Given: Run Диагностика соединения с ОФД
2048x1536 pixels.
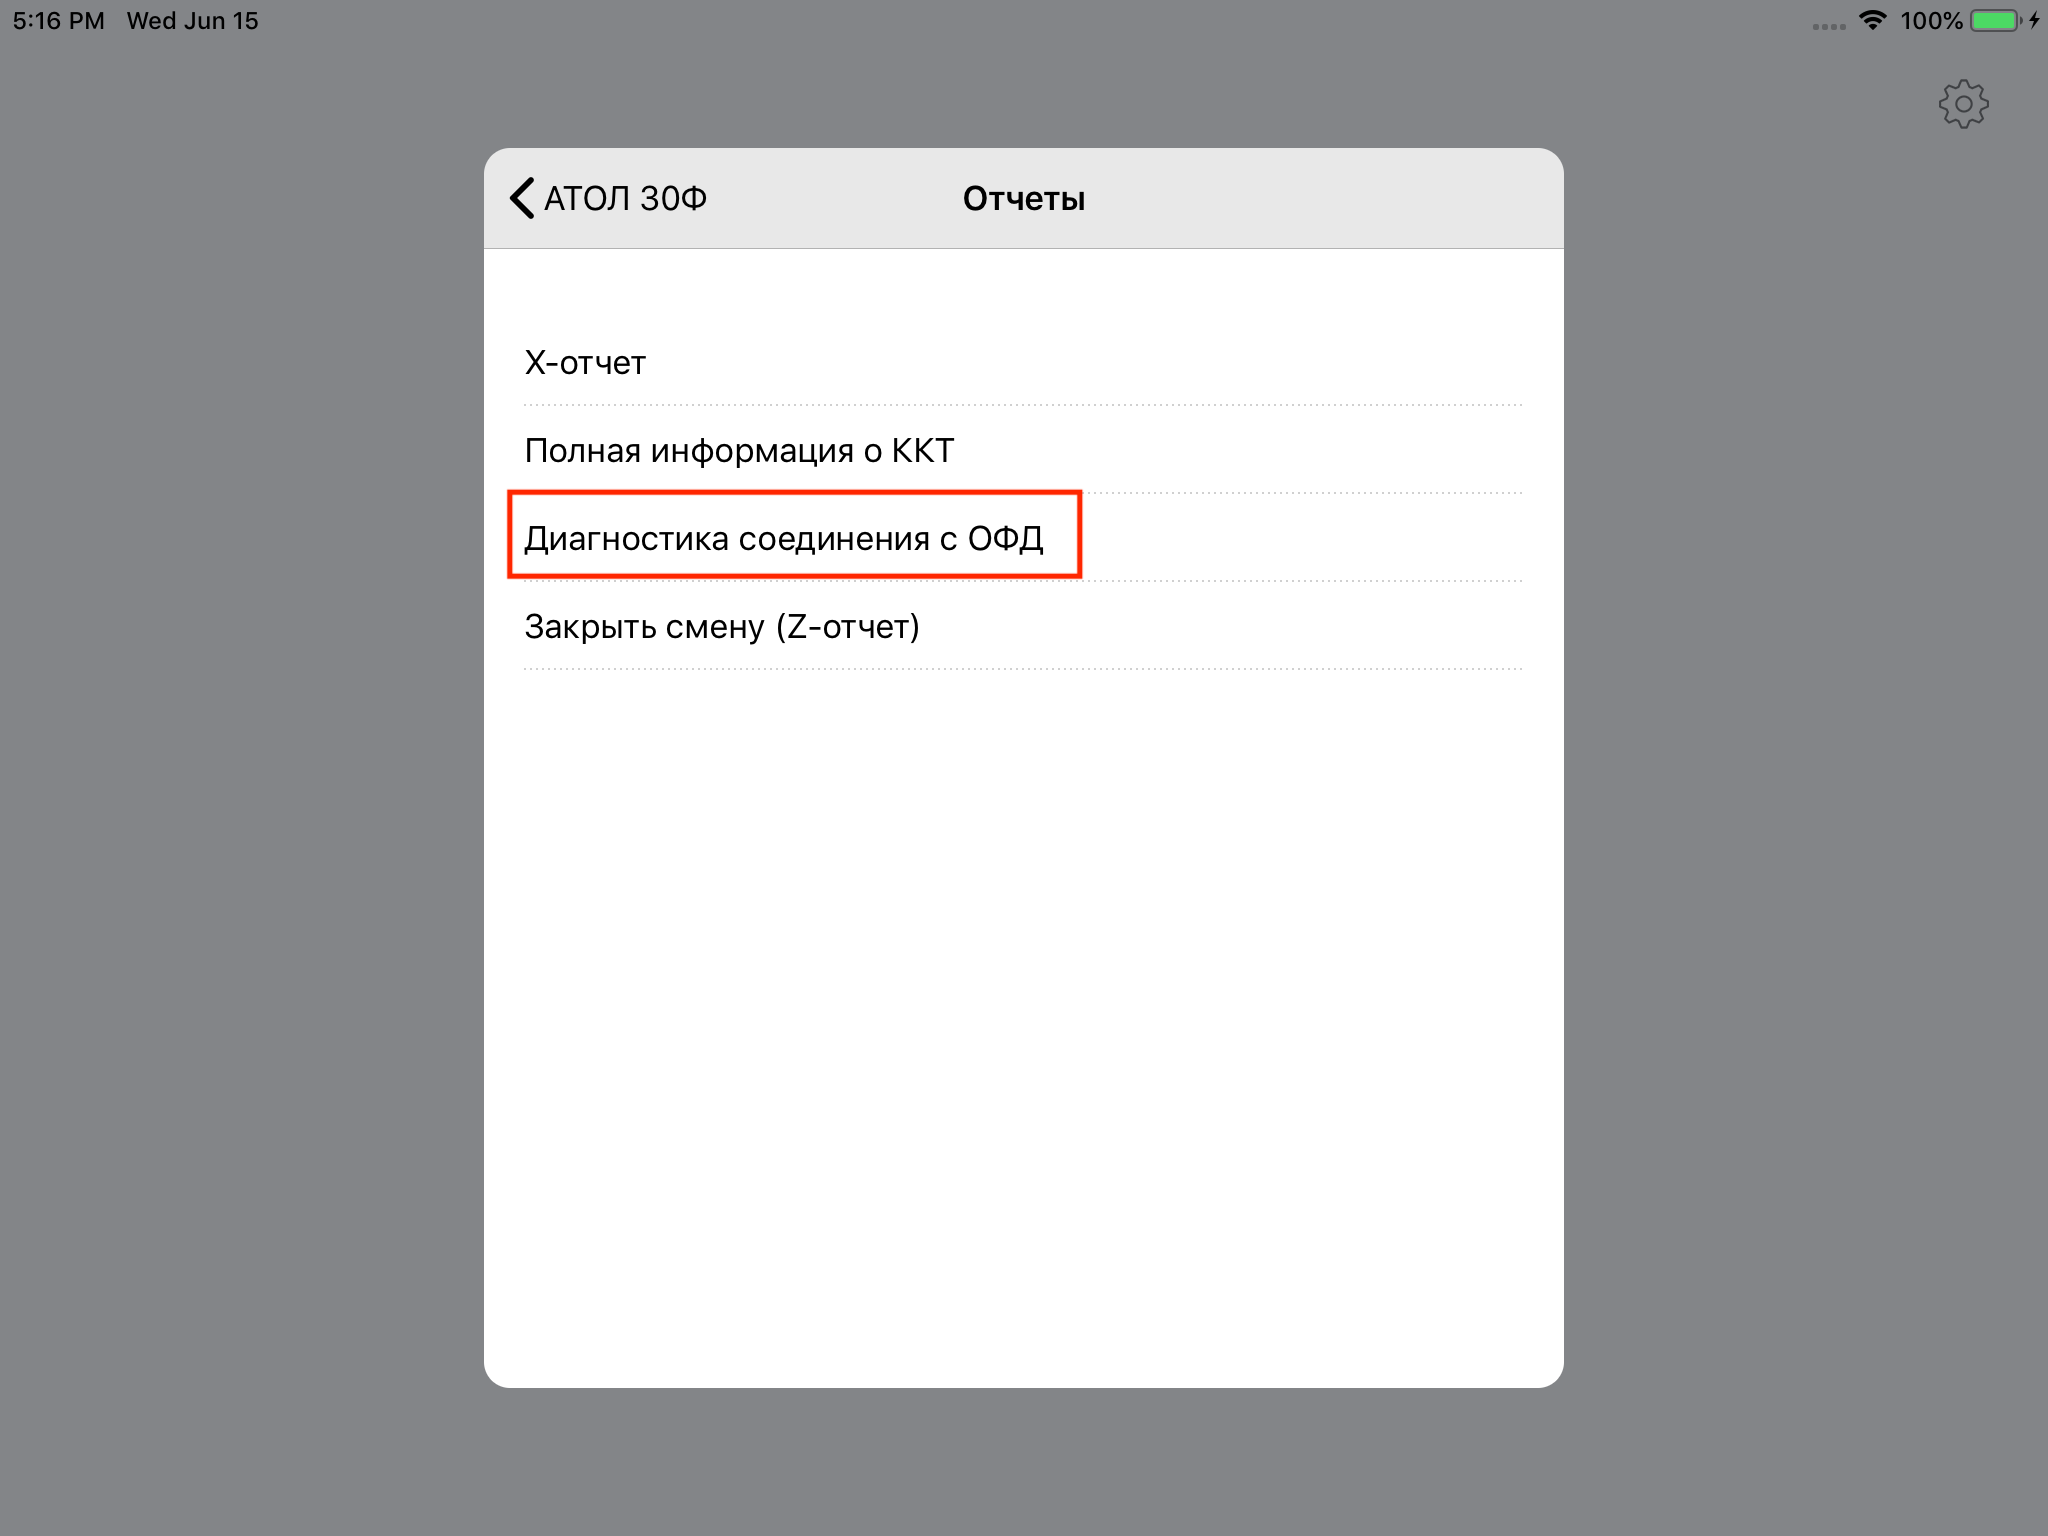Looking at the screenshot, I should coord(1023,538).
